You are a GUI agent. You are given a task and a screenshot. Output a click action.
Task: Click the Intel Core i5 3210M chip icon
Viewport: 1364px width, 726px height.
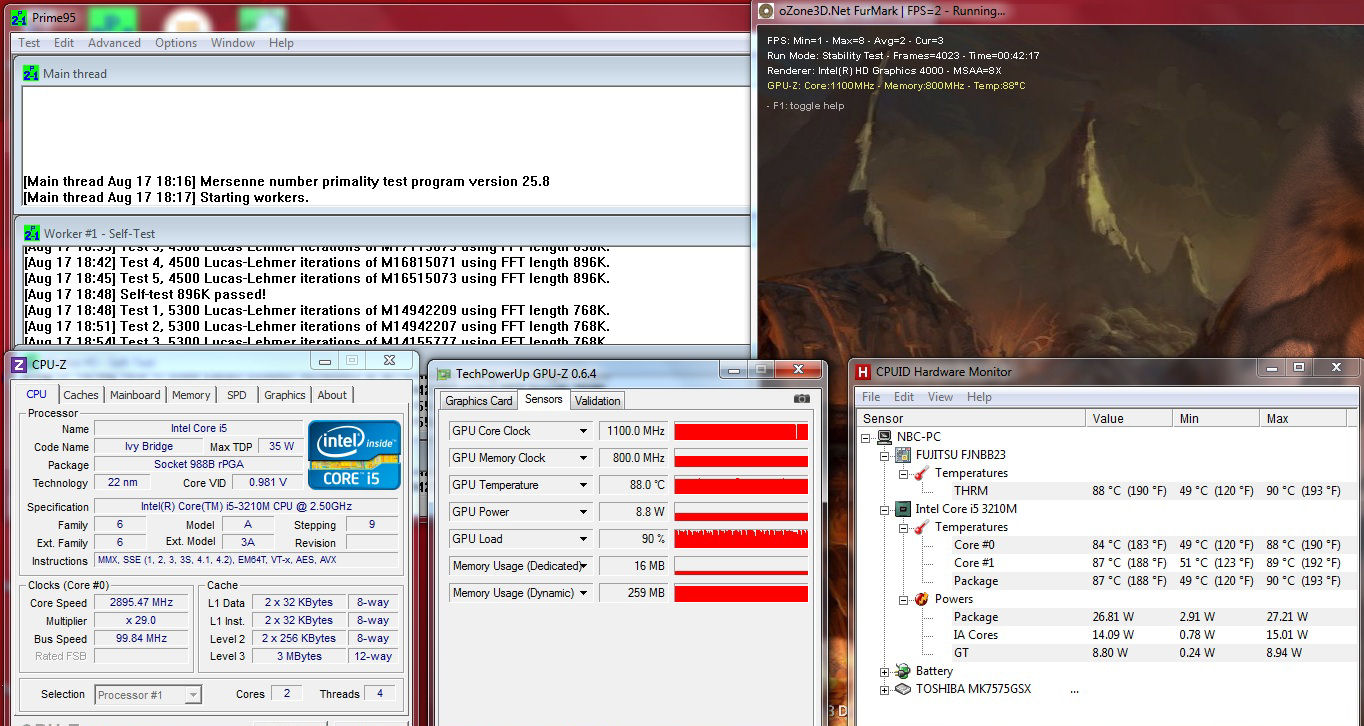903,509
